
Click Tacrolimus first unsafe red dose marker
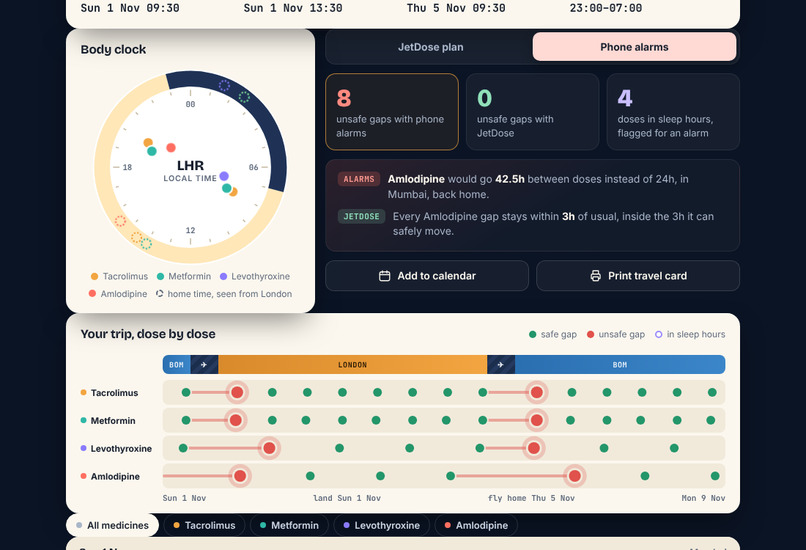coord(237,393)
